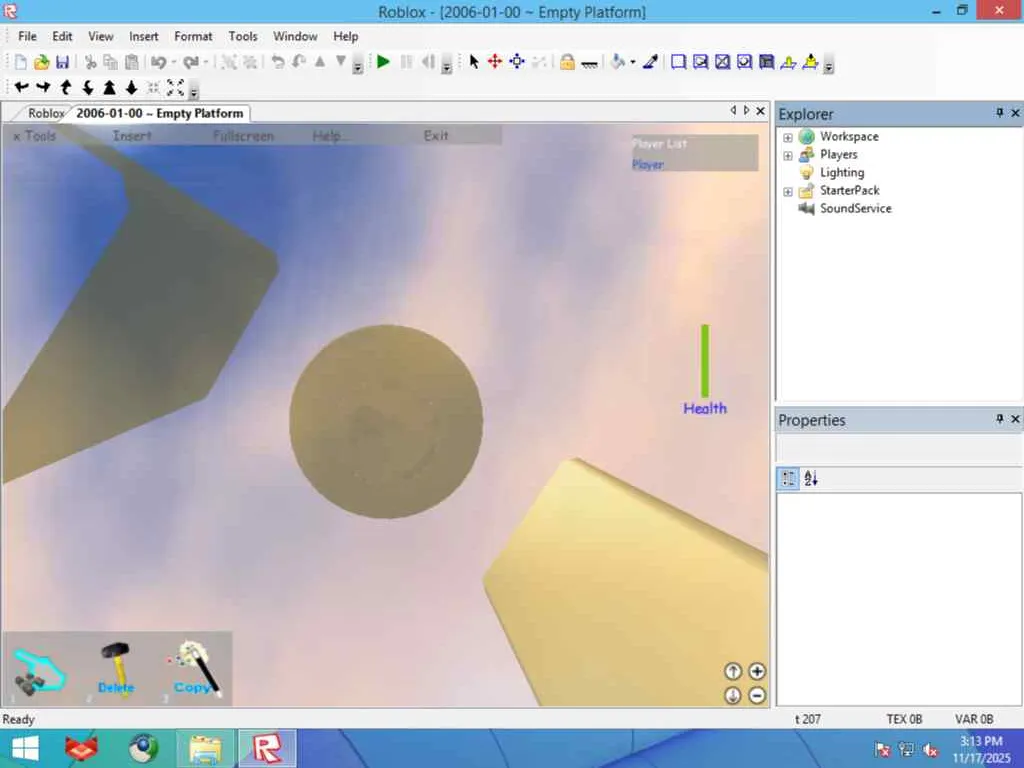Click the Pause simulation button
Image resolution: width=1024 pixels, height=768 pixels.
click(406, 62)
